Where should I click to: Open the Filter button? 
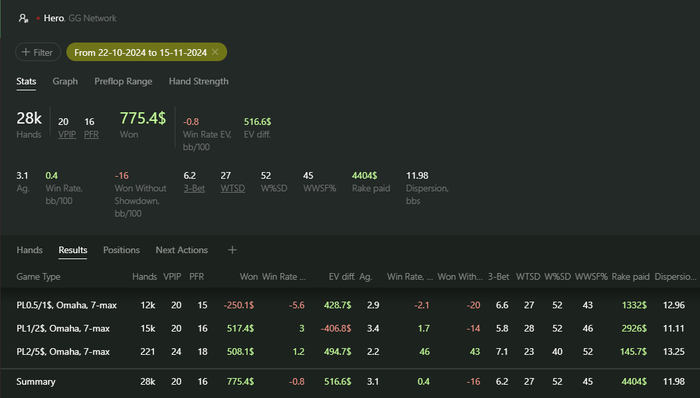[38, 52]
